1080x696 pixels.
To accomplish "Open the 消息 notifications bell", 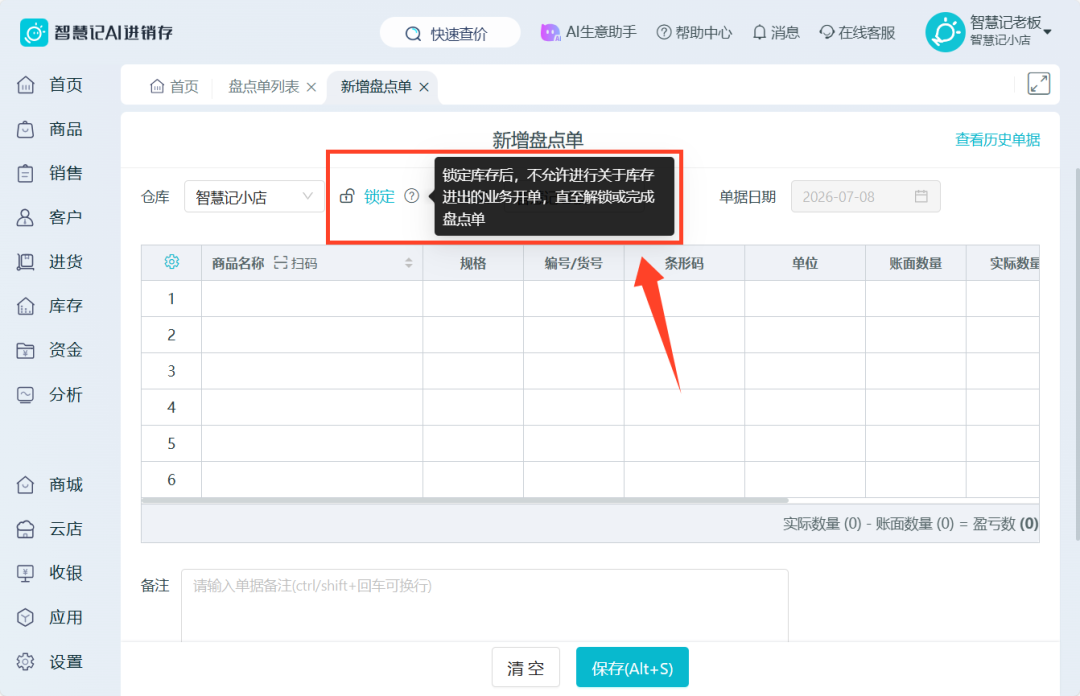I will pyautogui.click(x=776, y=32).
